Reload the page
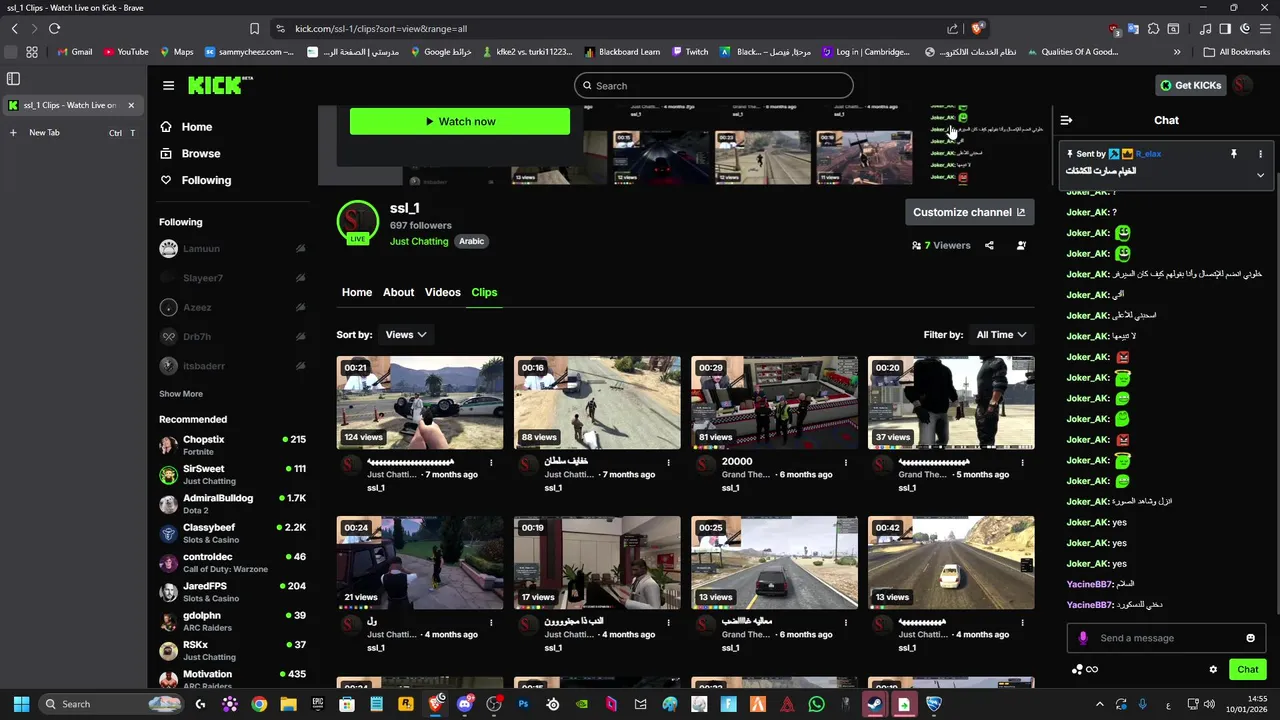This screenshot has width=1280, height=720. (x=54, y=29)
